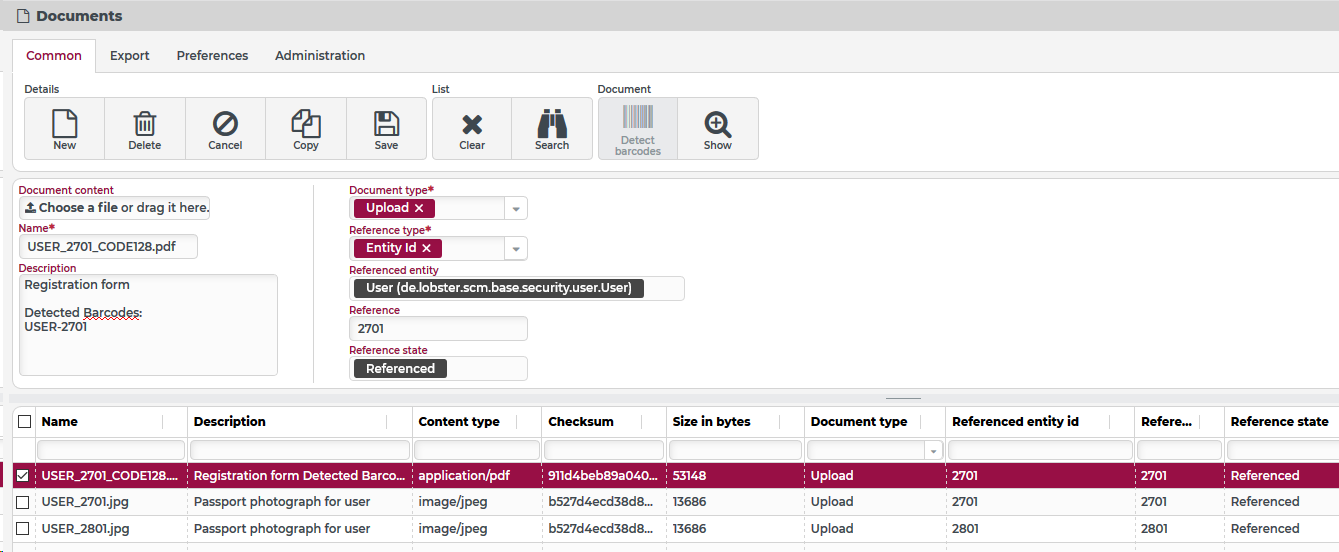The width and height of the screenshot is (1339, 552).
Task: Sort by the Content type column header
Action: [x=459, y=422]
